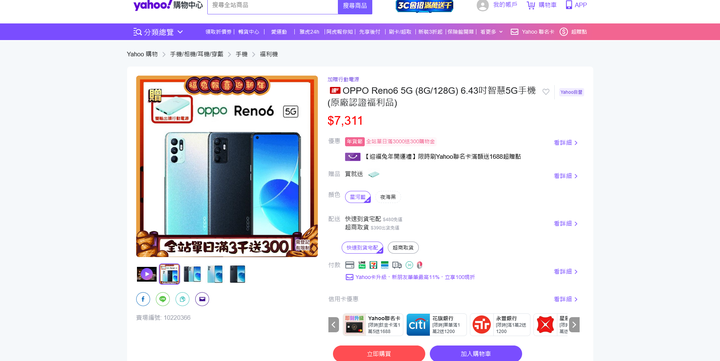
Task: Choose the 夜海黑 color option
Action: pyautogui.click(x=388, y=197)
